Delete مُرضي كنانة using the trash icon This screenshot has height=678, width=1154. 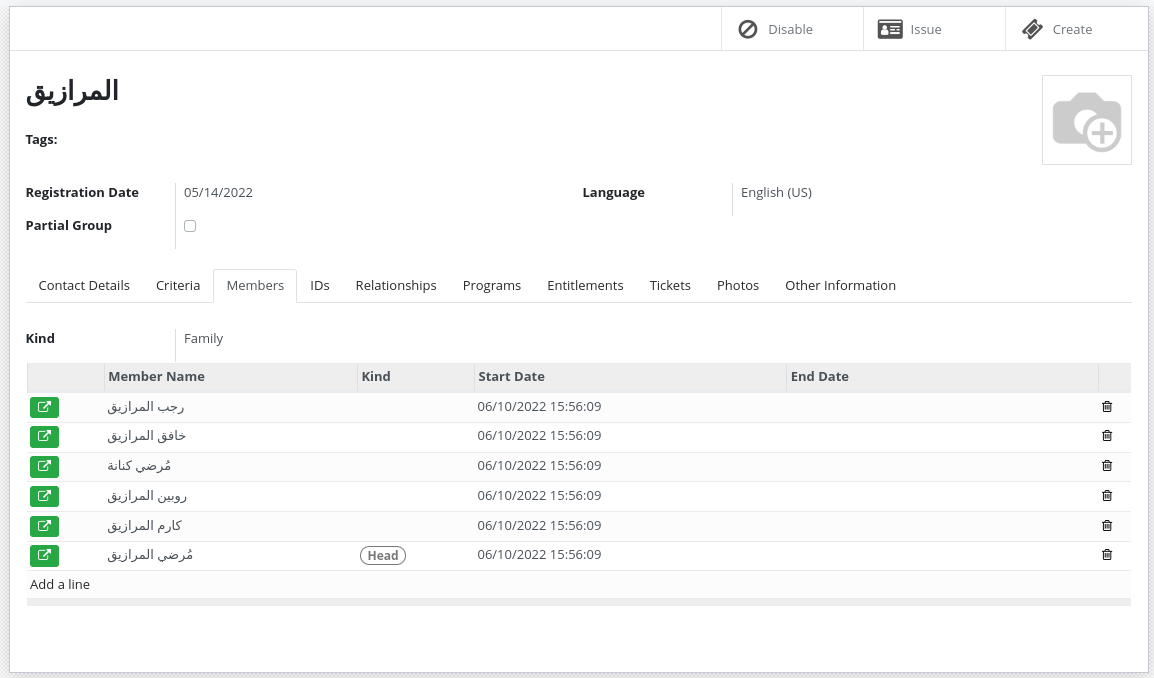(1106, 465)
